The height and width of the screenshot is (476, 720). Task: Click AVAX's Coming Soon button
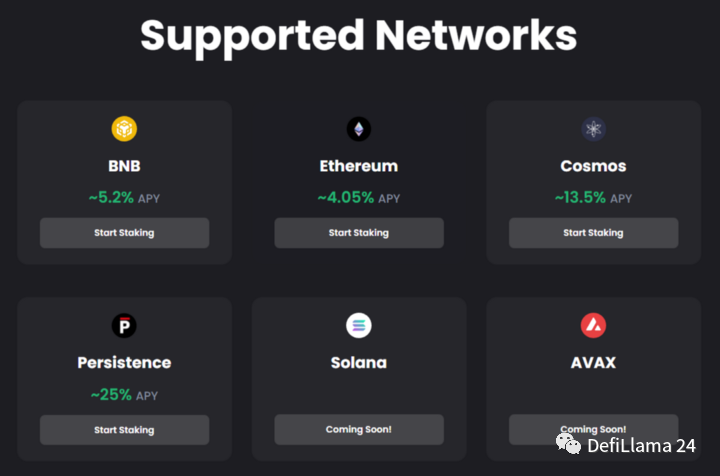pos(593,430)
